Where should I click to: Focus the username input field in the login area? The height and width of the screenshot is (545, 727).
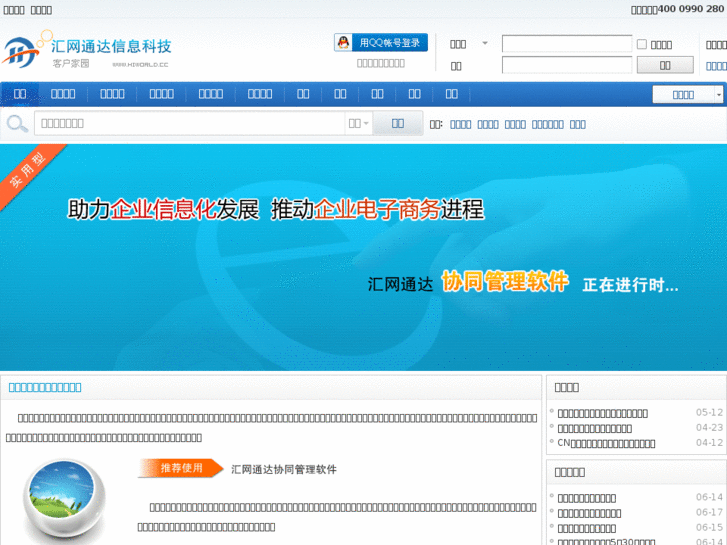[x=567, y=44]
